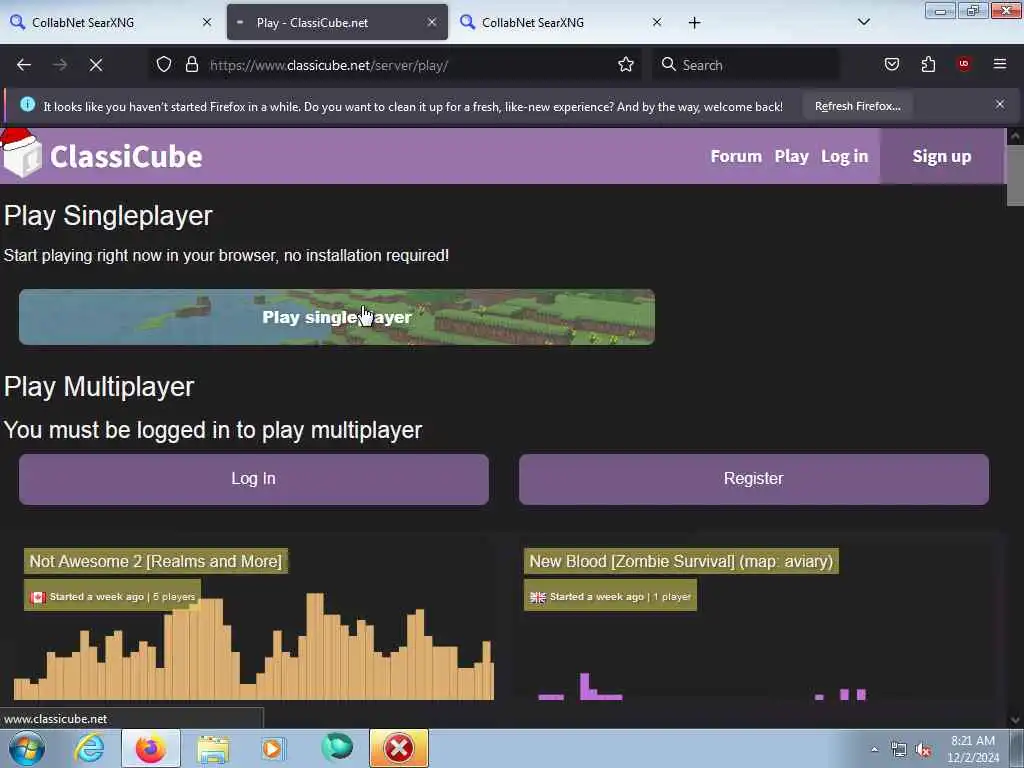Click Canada flag on Not Awesome 2

pos(37,597)
